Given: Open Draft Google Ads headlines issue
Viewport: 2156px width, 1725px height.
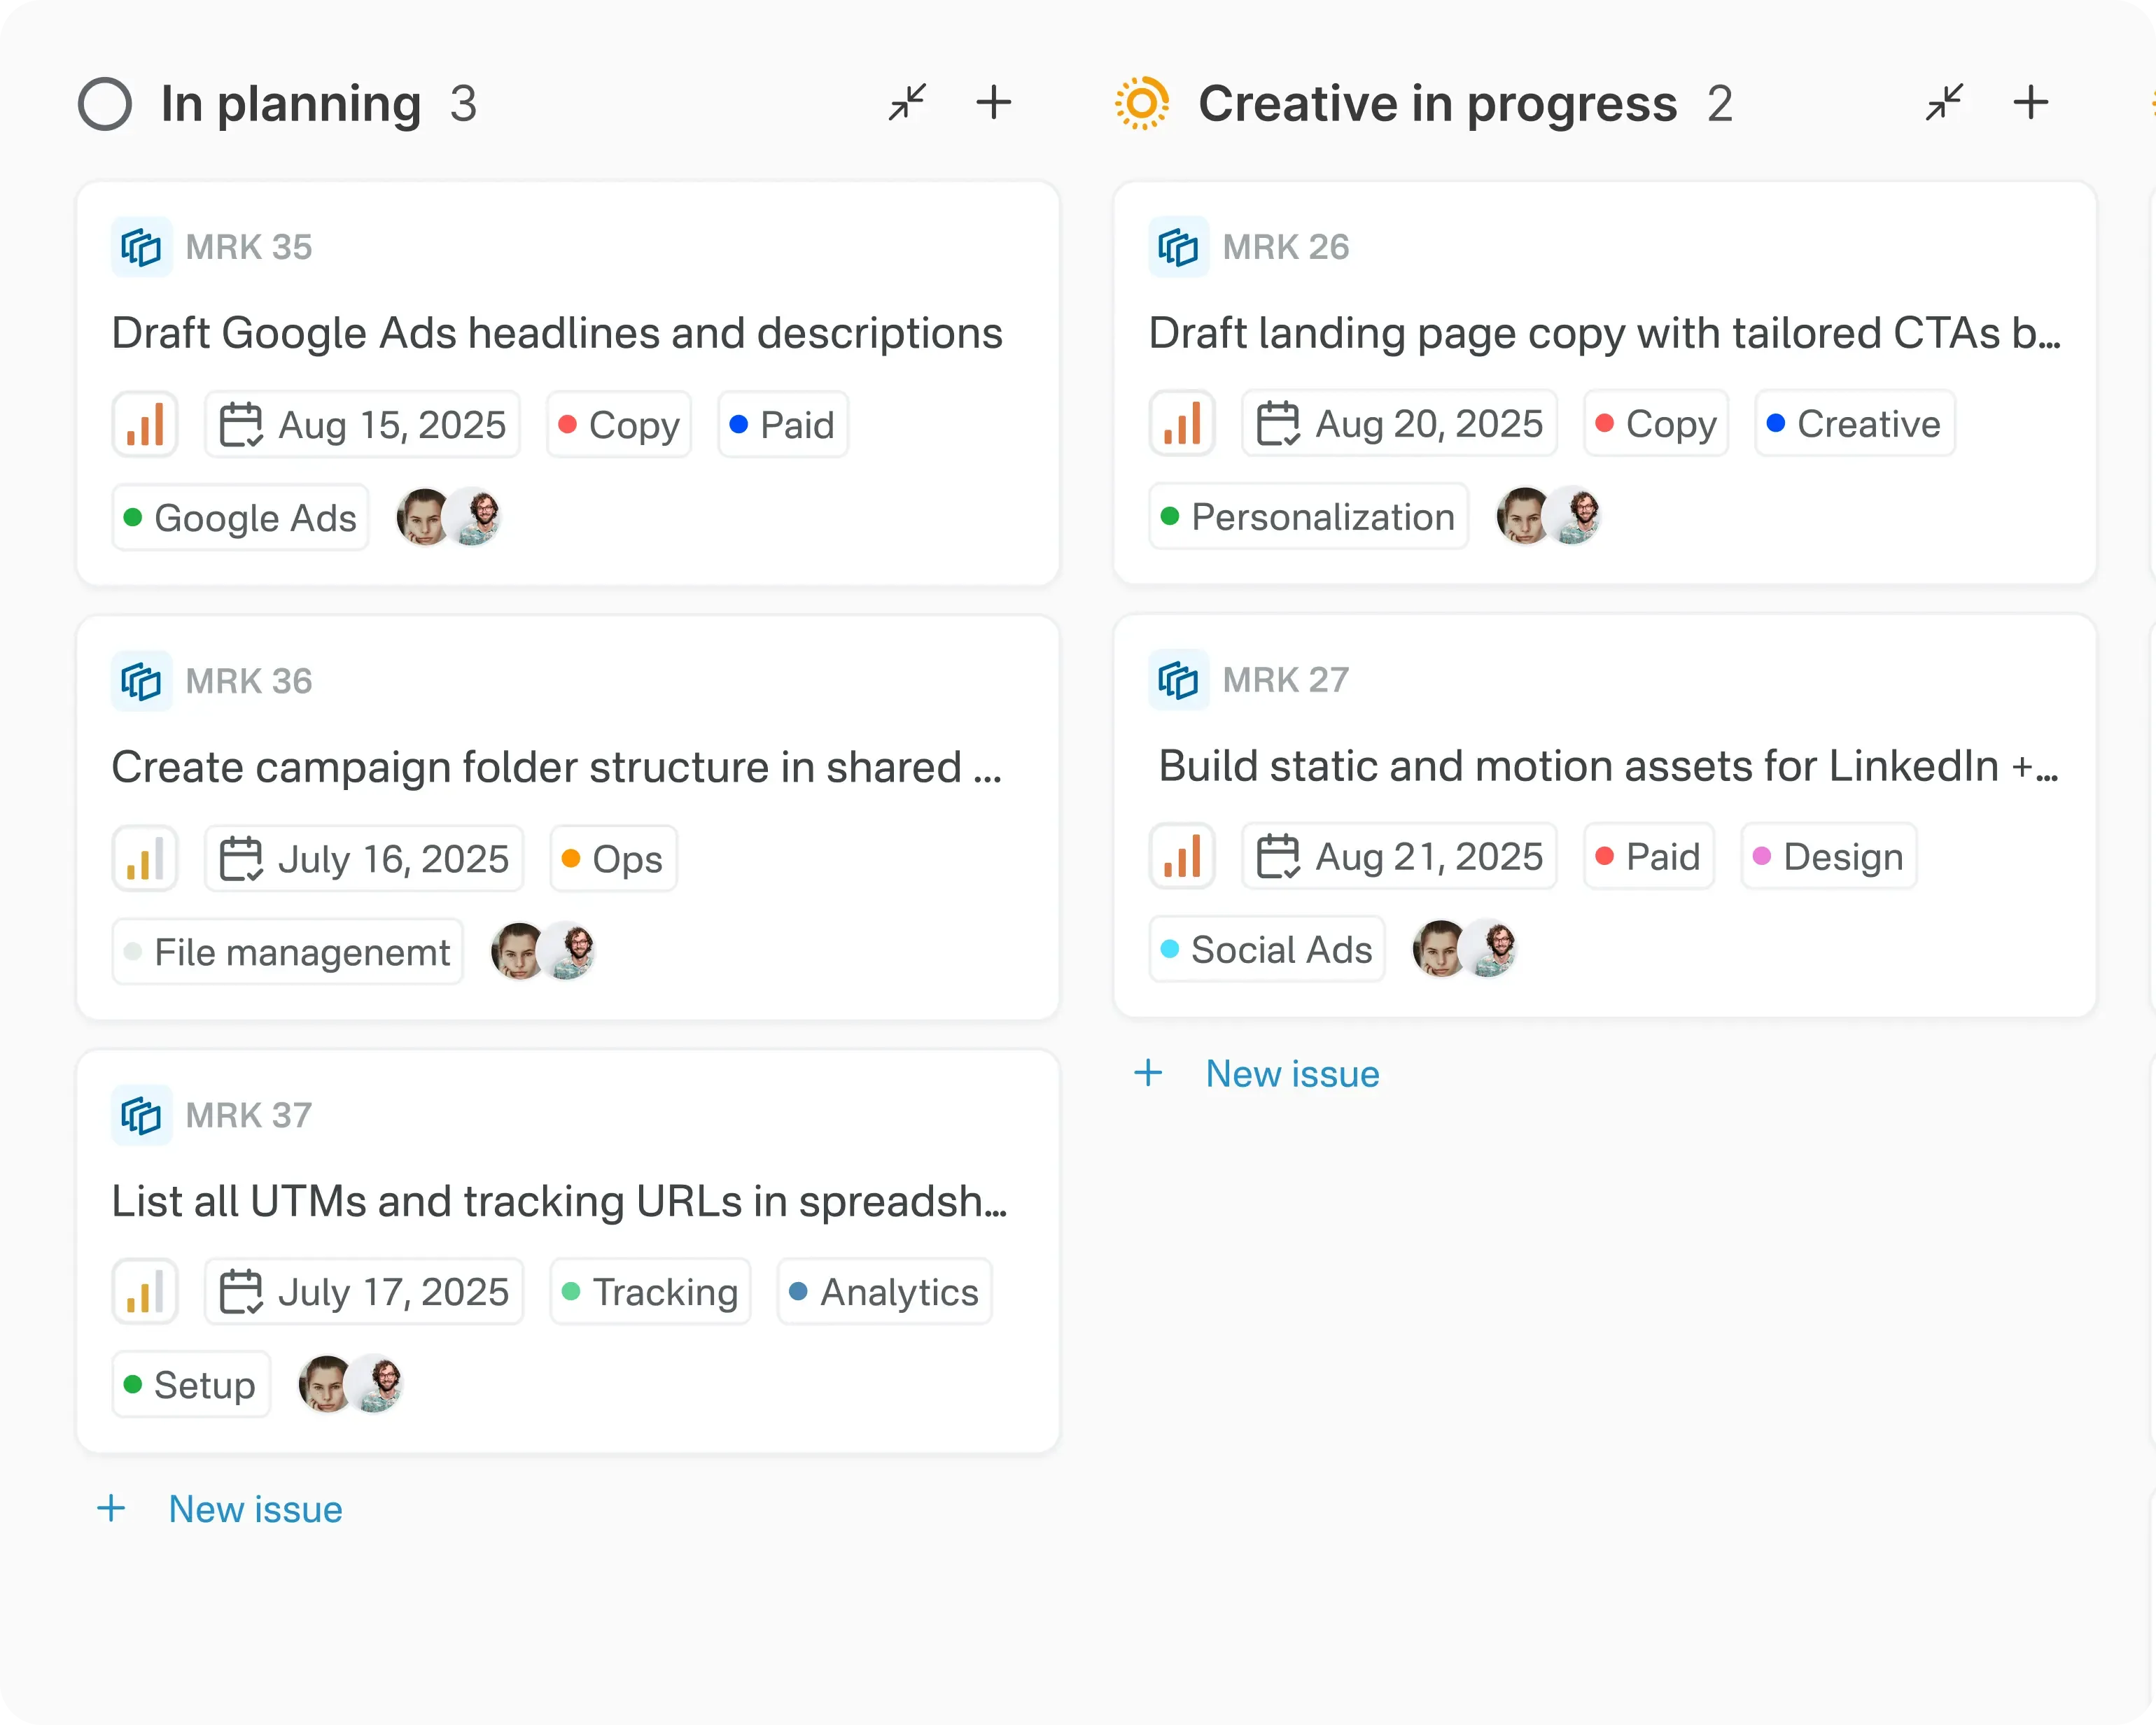Looking at the screenshot, I should 556,333.
